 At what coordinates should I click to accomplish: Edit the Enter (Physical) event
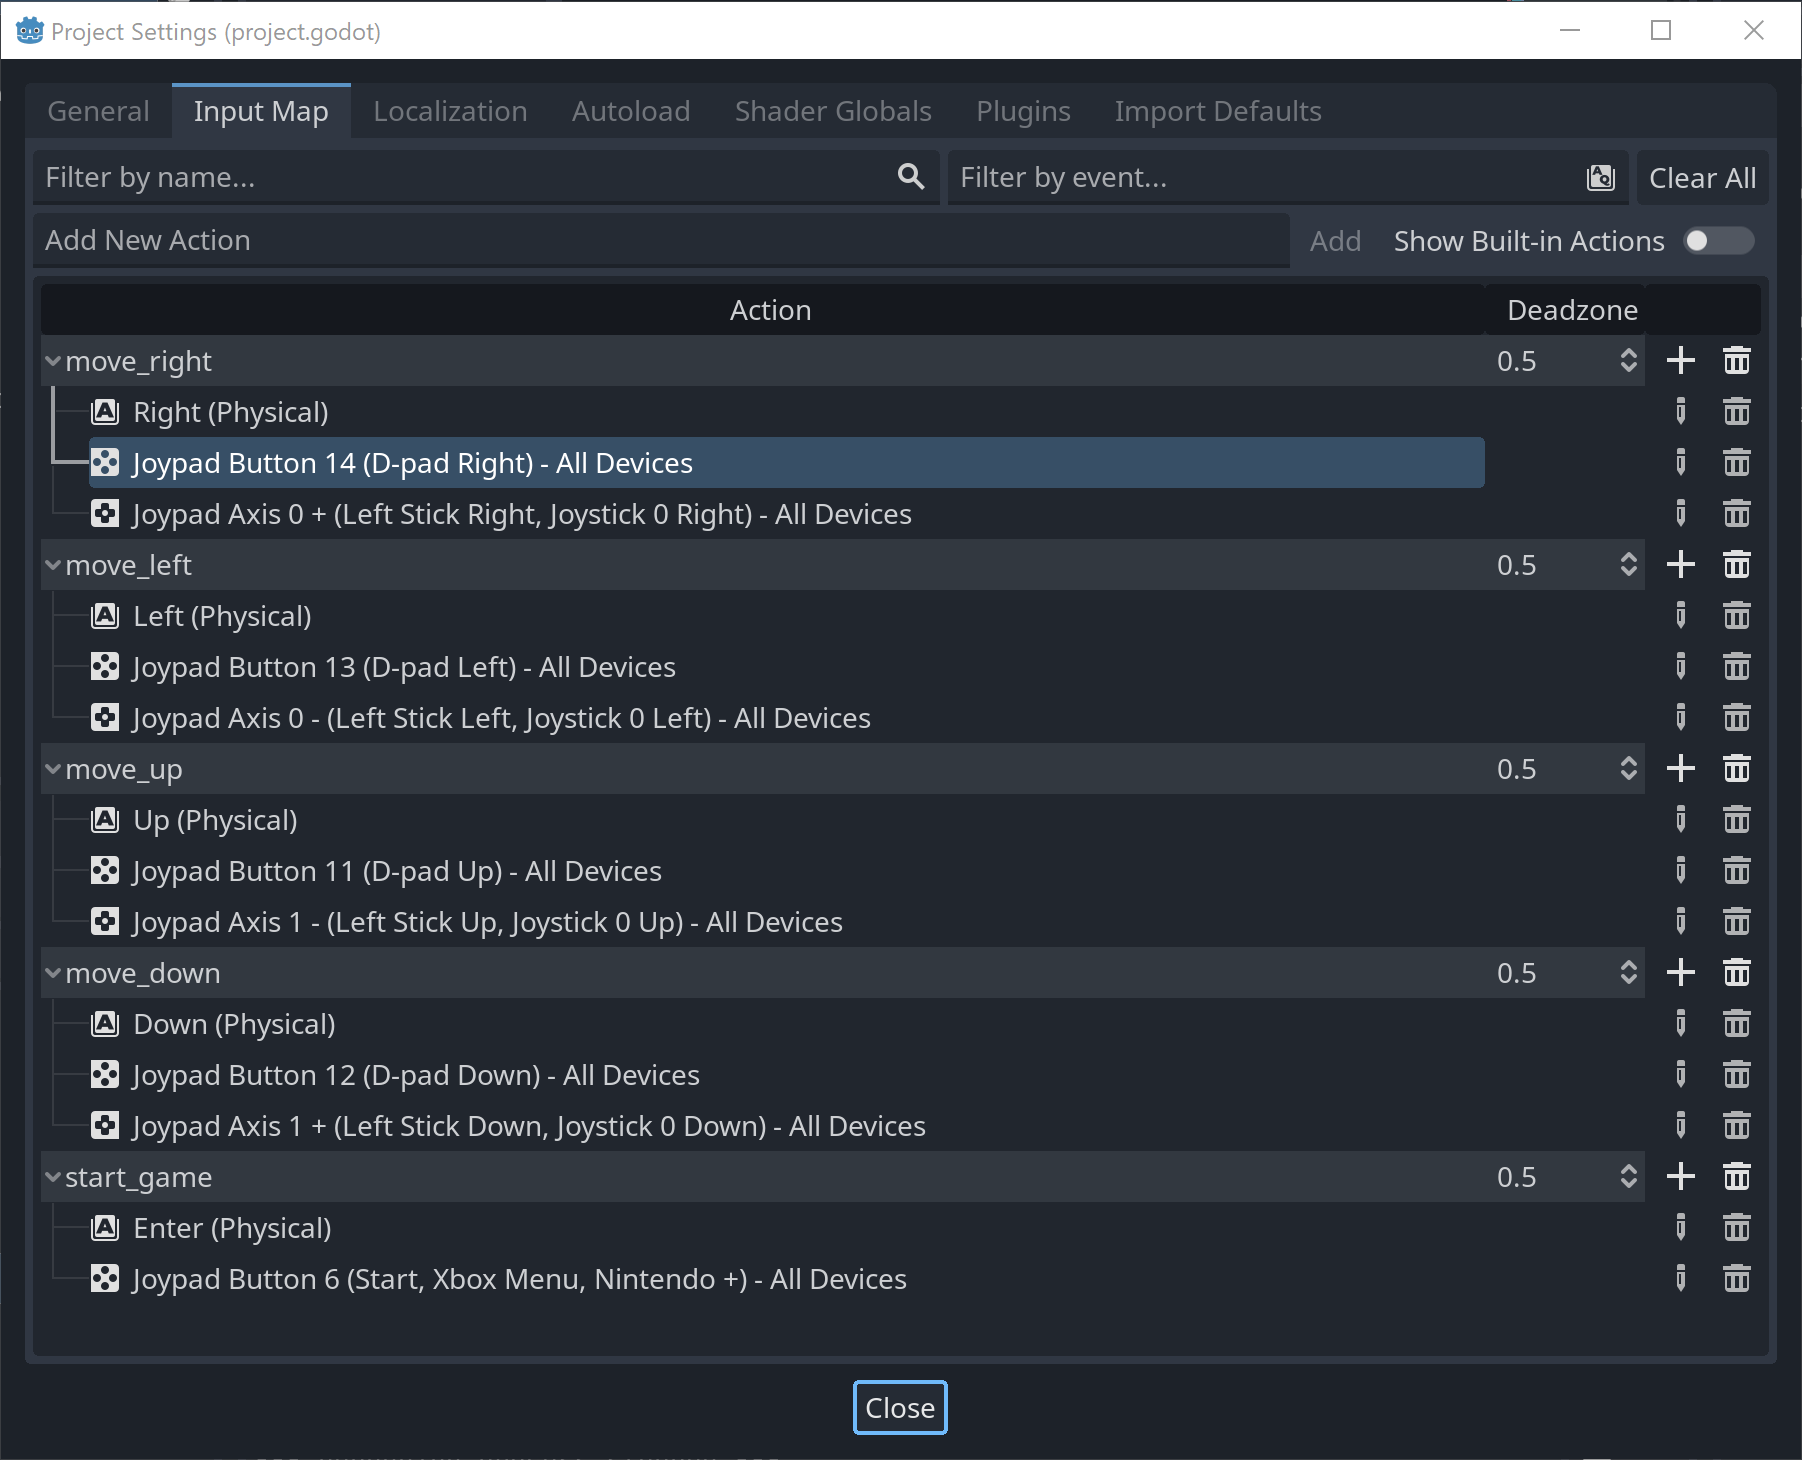1681,1228
